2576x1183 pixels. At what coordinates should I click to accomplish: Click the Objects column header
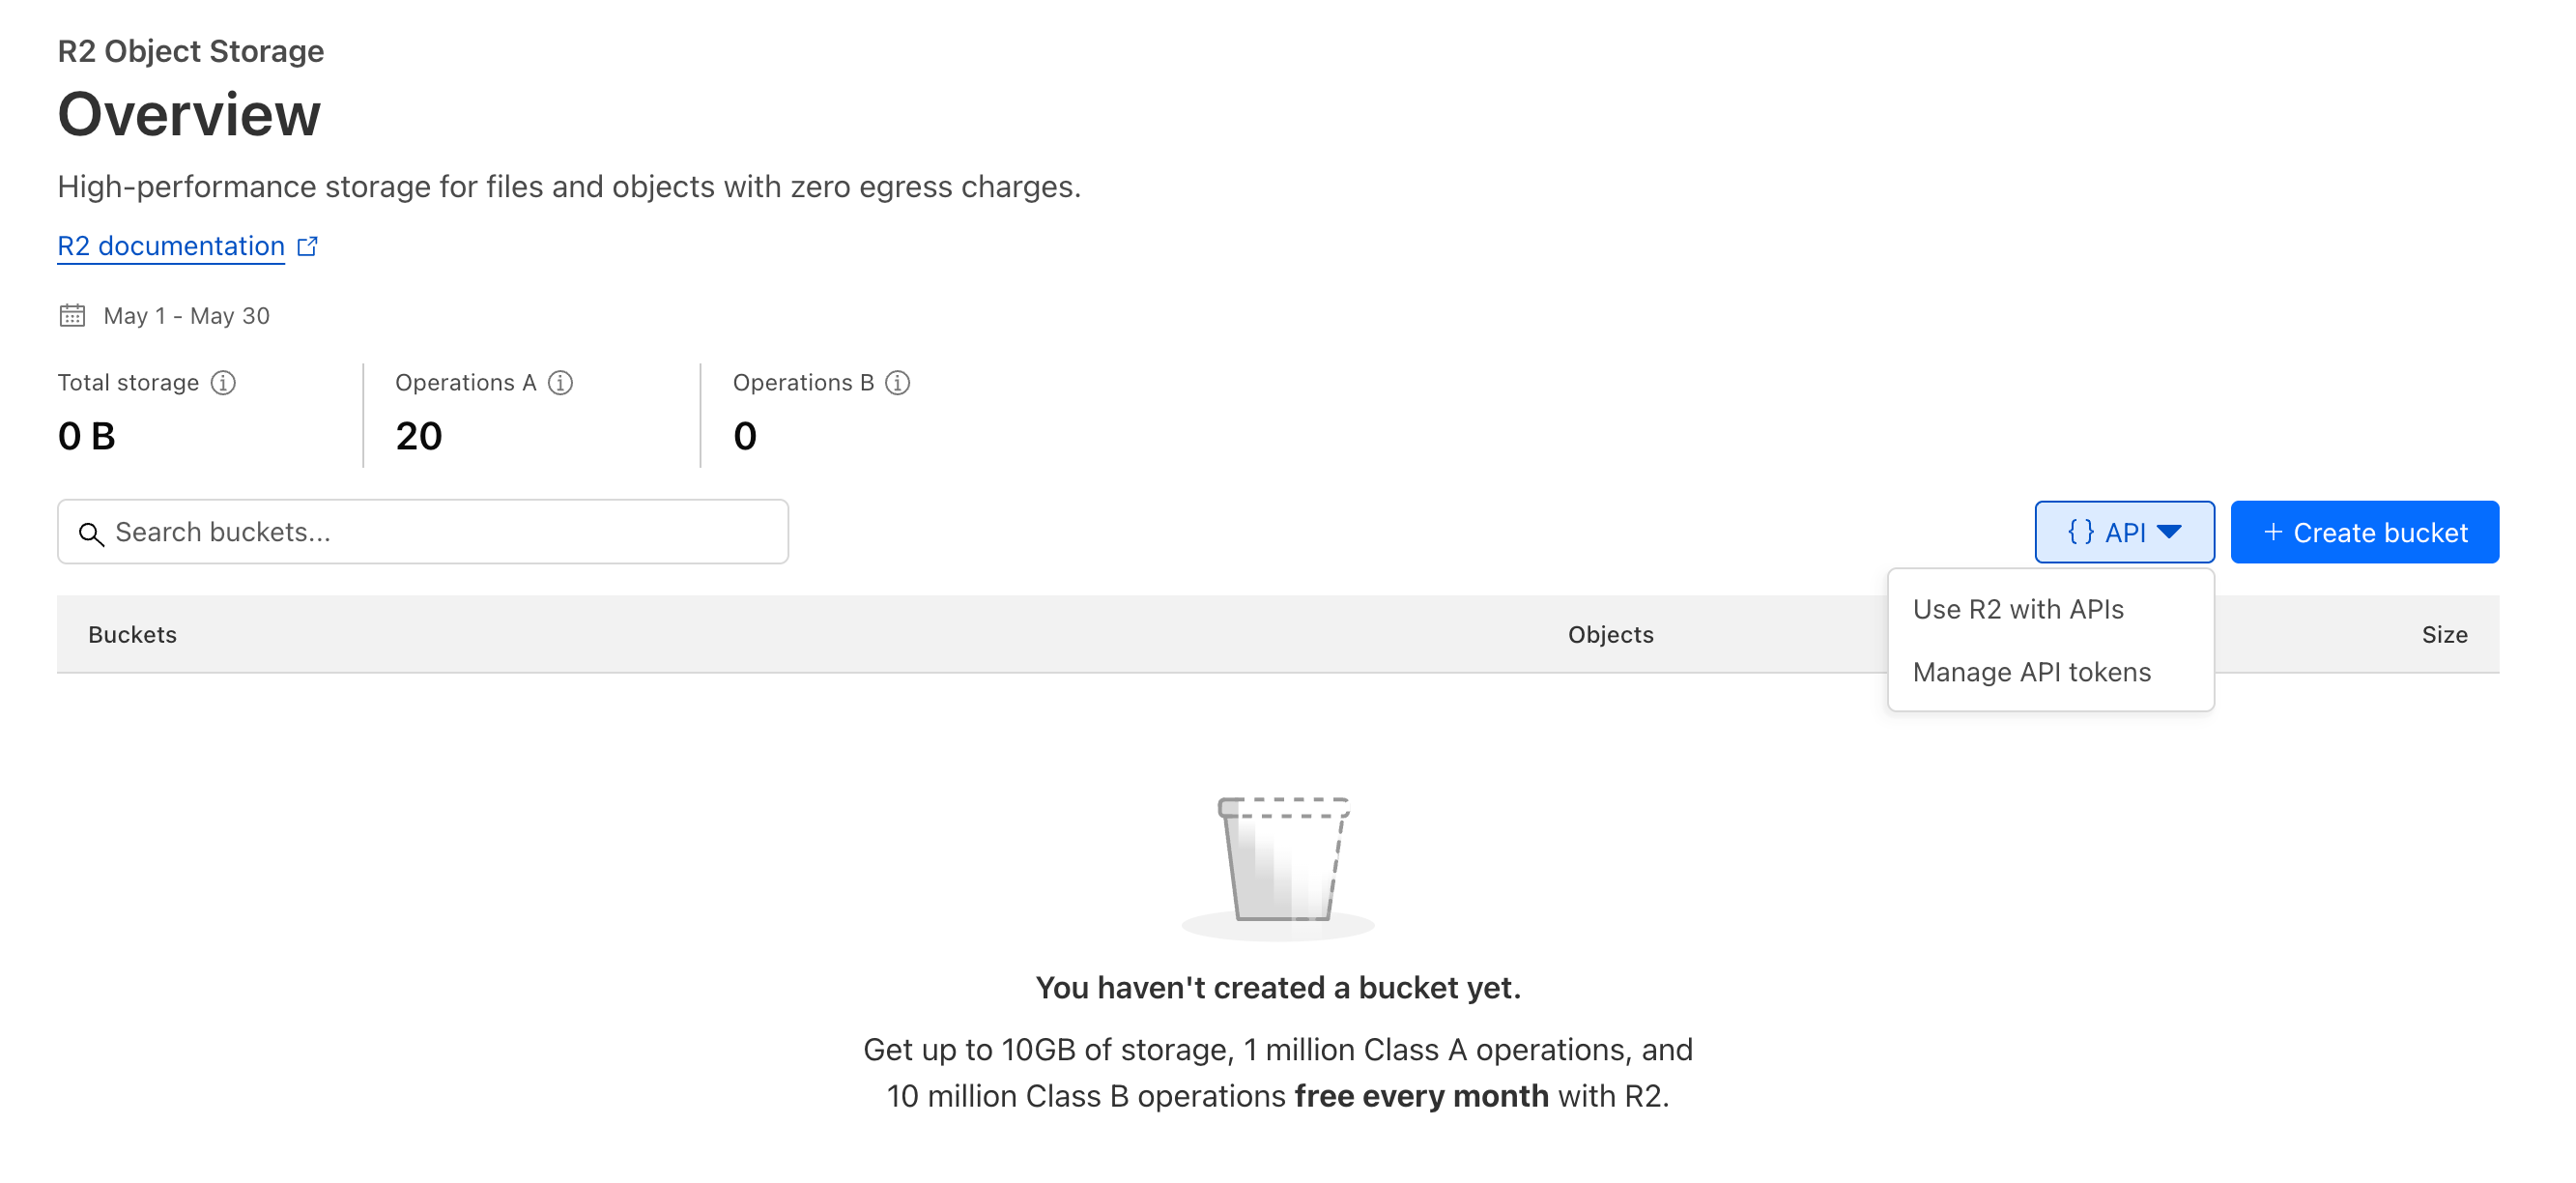coord(1610,634)
